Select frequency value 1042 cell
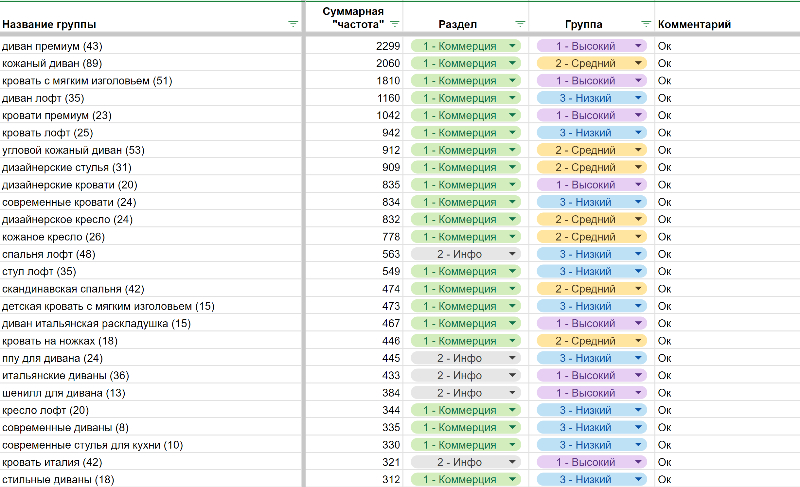Image resolution: width=800 pixels, height=487 pixels. [355, 115]
